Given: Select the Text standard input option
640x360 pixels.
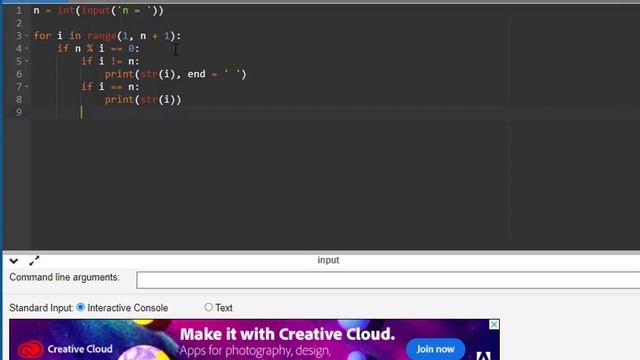Looking at the screenshot, I should [x=209, y=307].
